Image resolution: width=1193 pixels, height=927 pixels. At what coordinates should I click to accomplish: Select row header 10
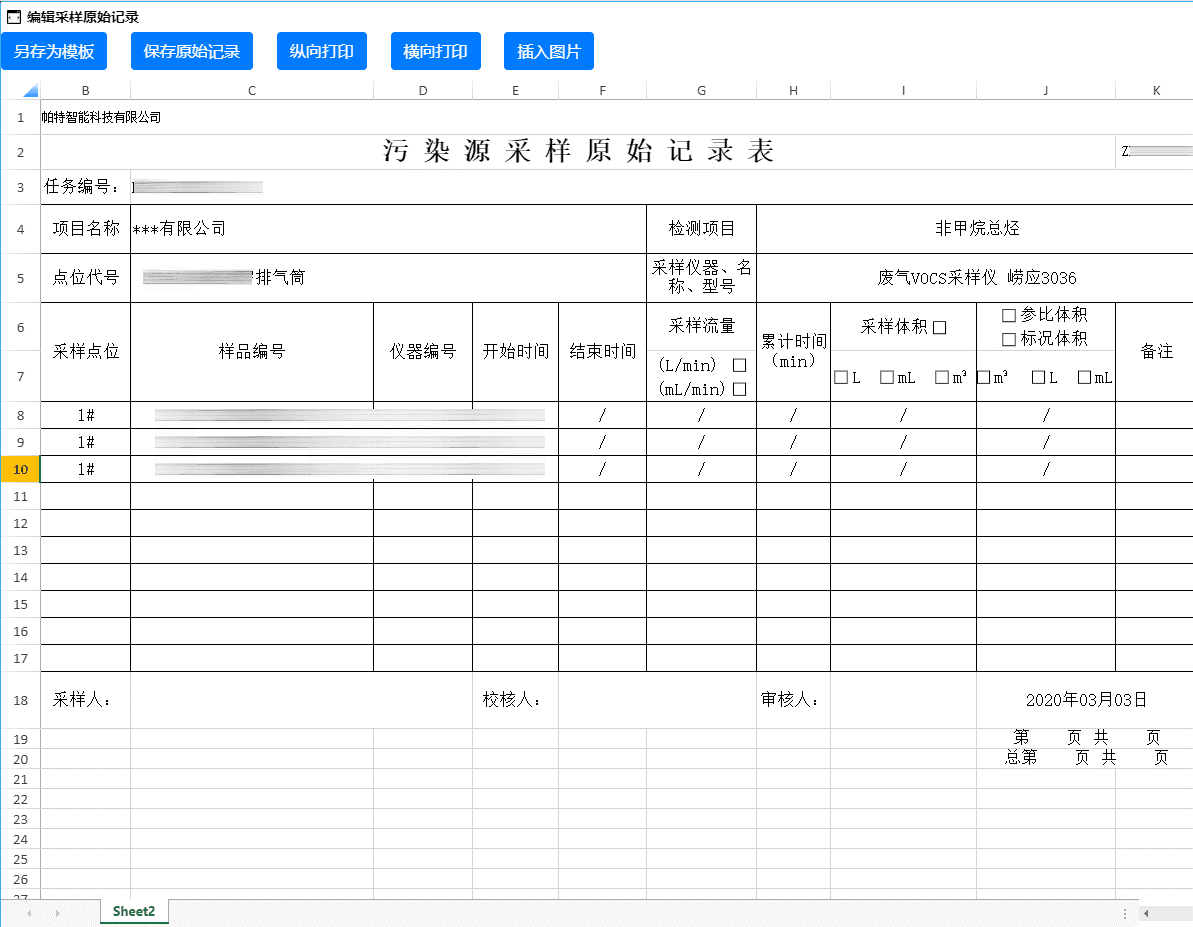(x=21, y=469)
